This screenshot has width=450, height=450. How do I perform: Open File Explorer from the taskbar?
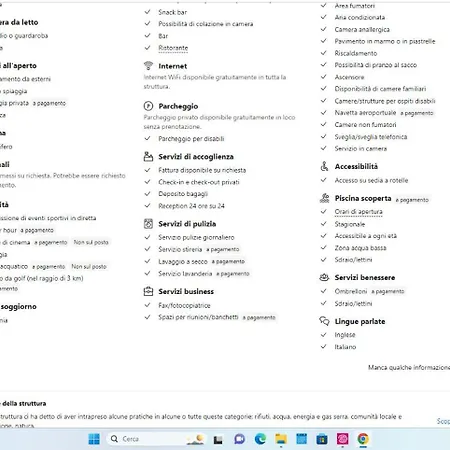click(281, 439)
